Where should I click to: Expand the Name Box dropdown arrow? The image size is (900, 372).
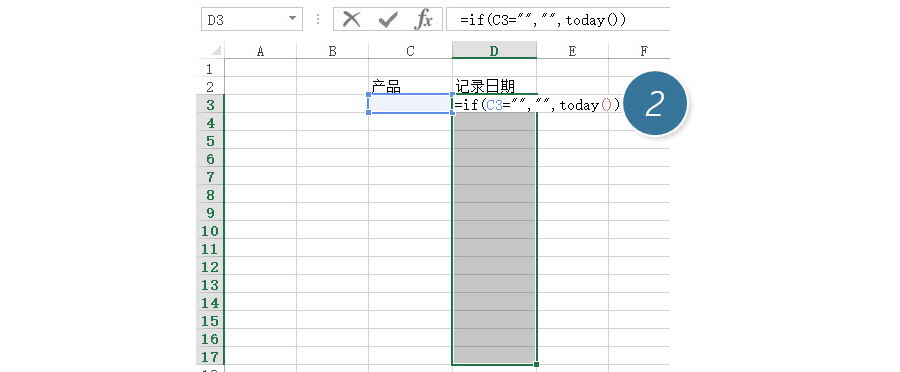pos(293,19)
